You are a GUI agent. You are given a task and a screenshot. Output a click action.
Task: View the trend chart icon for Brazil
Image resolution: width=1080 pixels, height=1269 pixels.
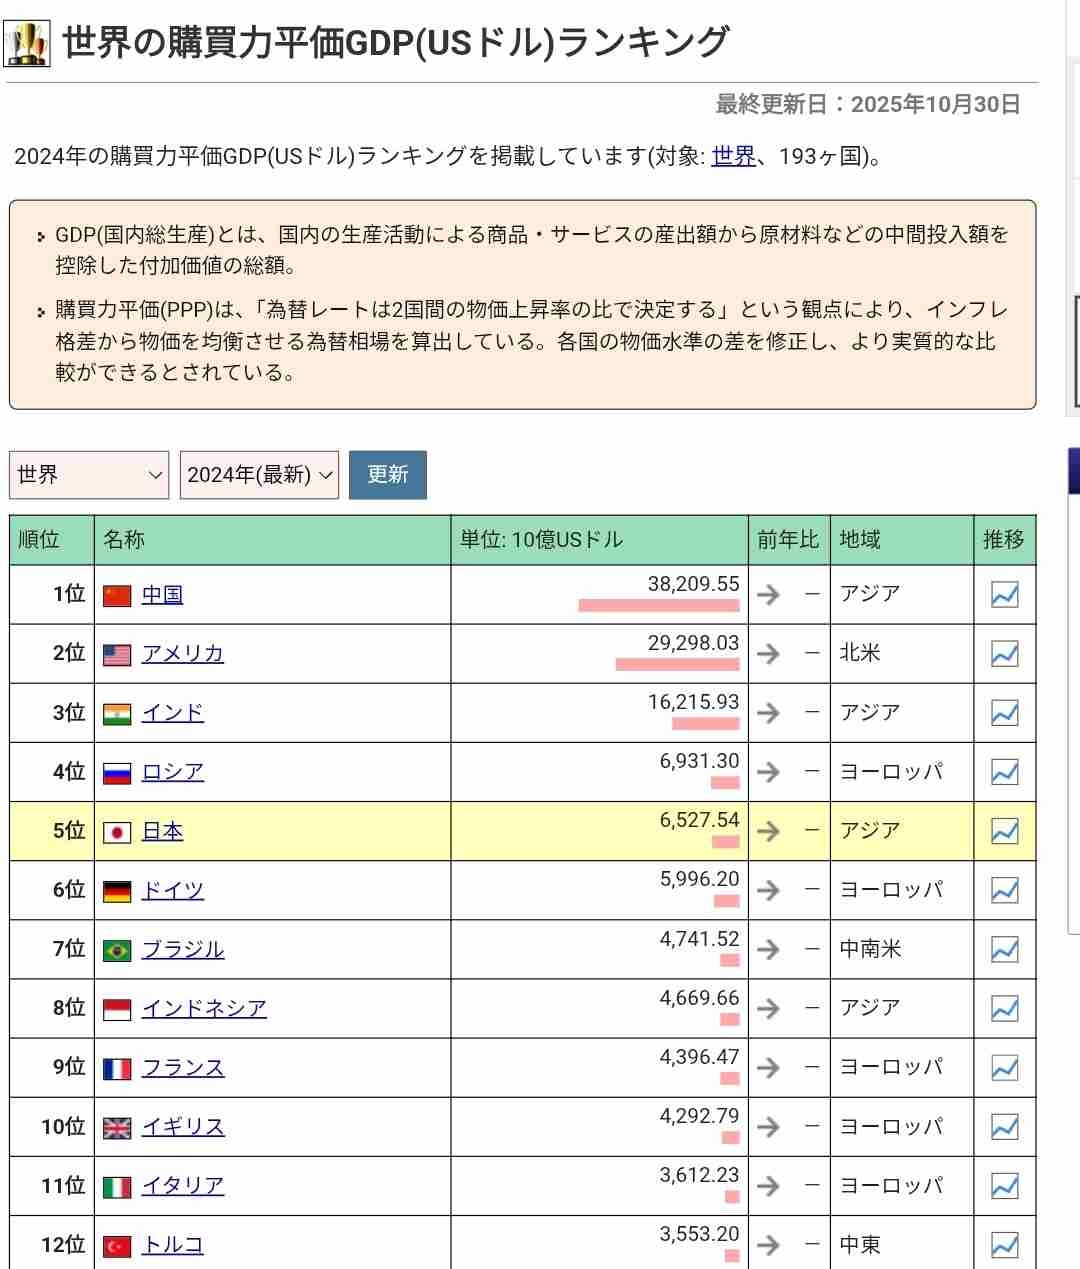tap(1004, 949)
